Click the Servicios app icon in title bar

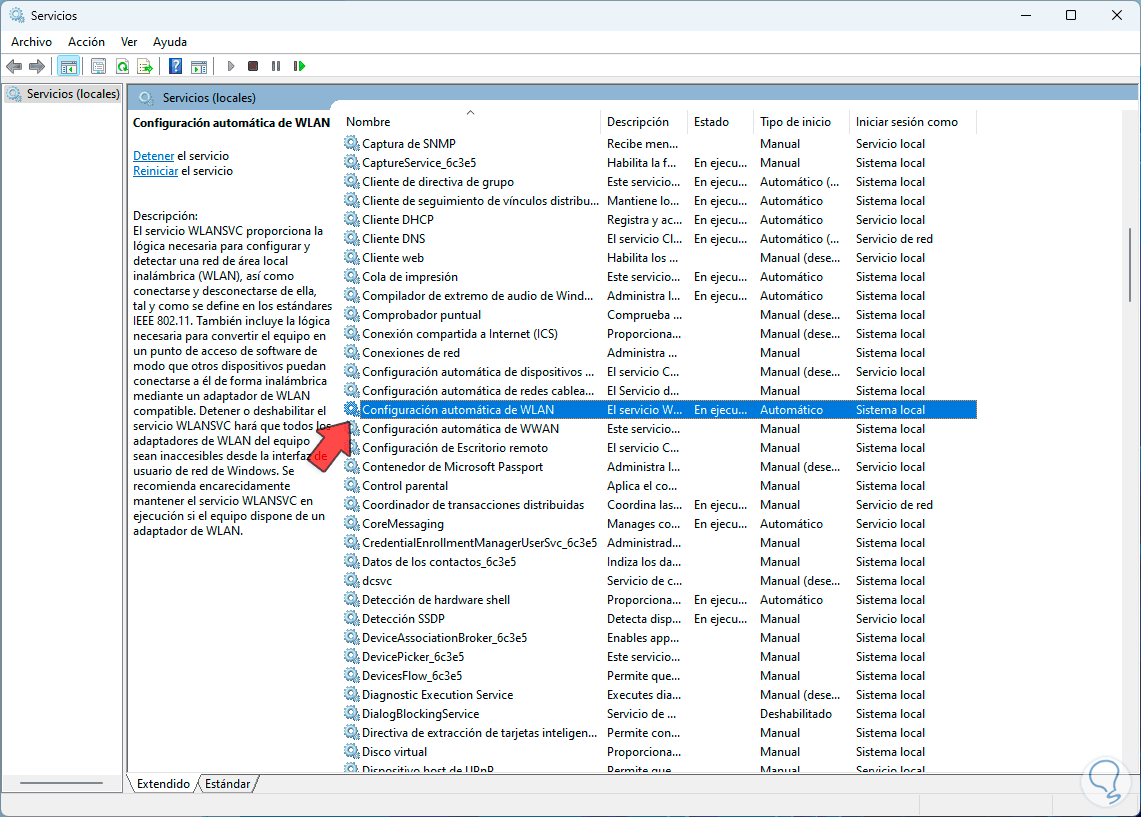click(16, 15)
